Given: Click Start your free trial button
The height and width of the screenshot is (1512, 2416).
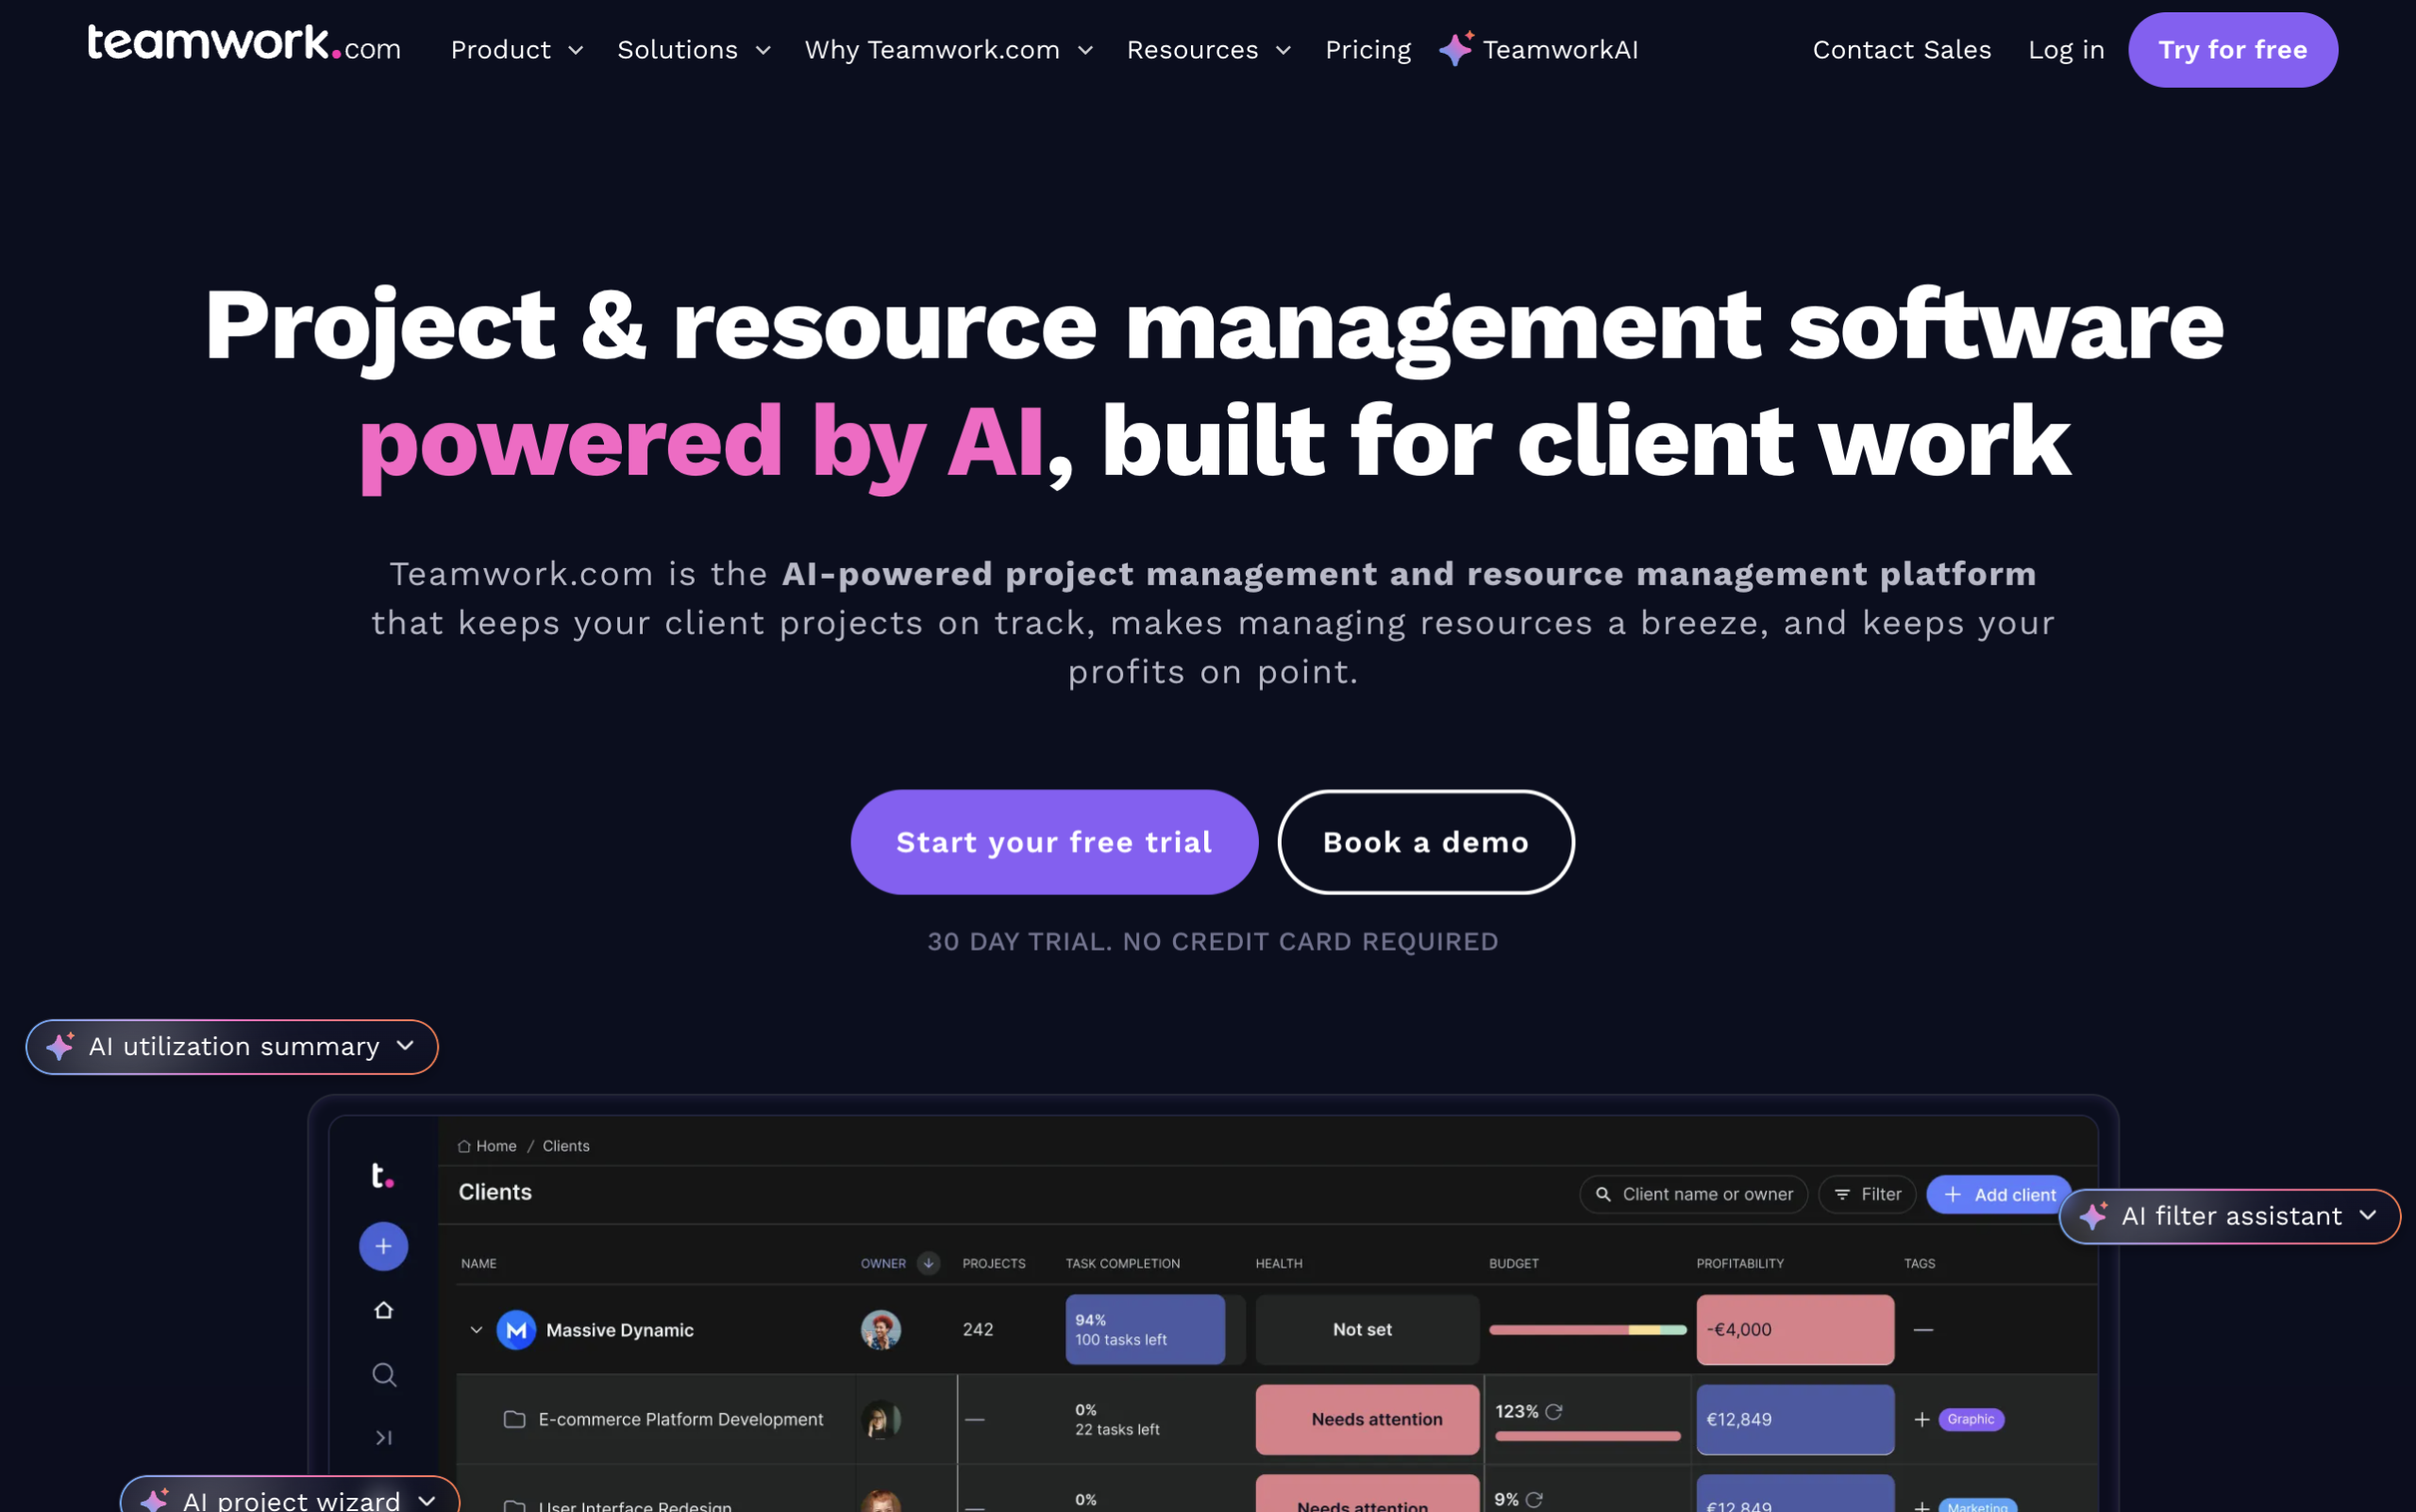Looking at the screenshot, I should (x=1053, y=842).
